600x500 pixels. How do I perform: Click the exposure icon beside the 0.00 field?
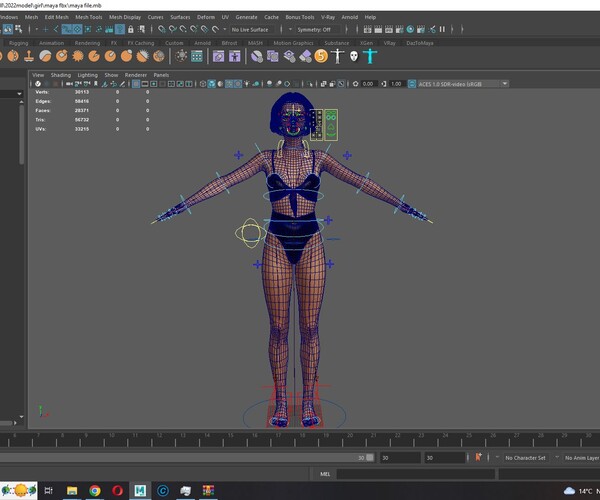355,84
